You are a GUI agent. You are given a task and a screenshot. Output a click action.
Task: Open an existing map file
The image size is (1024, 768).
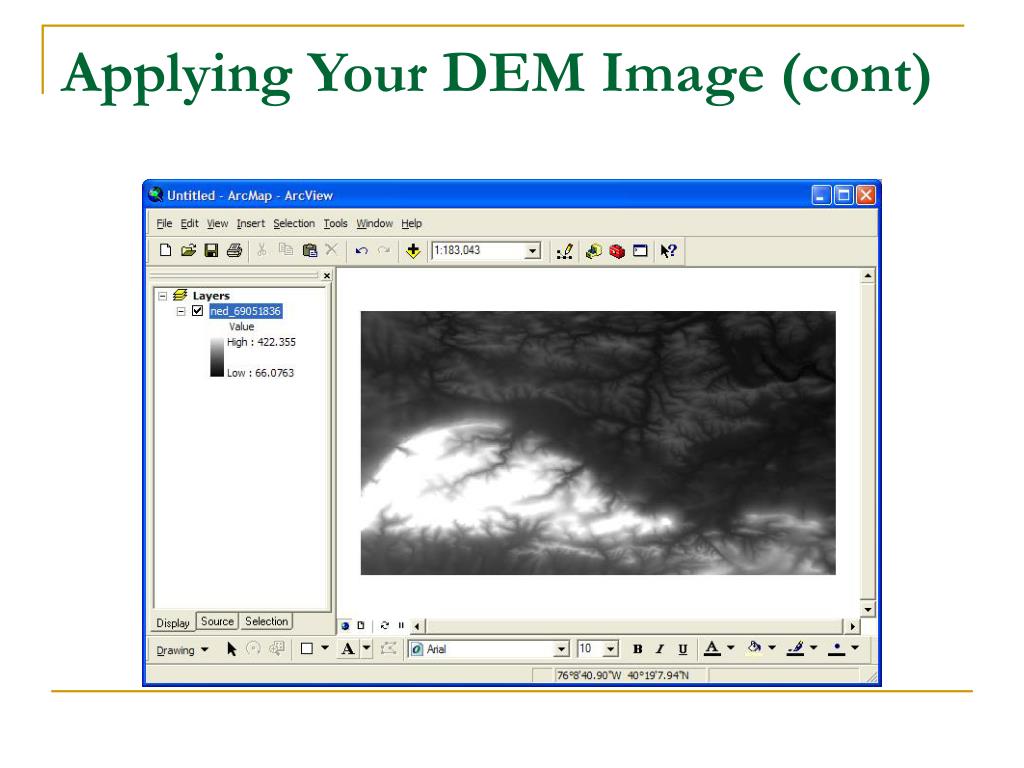[x=188, y=250]
